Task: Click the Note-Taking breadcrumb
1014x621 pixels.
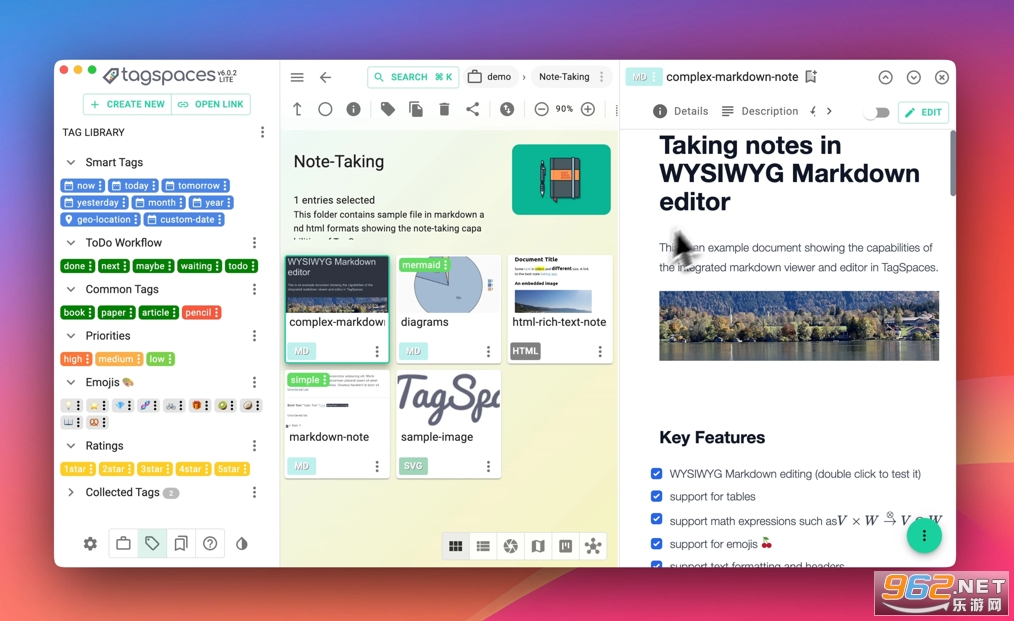Action: point(564,76)
